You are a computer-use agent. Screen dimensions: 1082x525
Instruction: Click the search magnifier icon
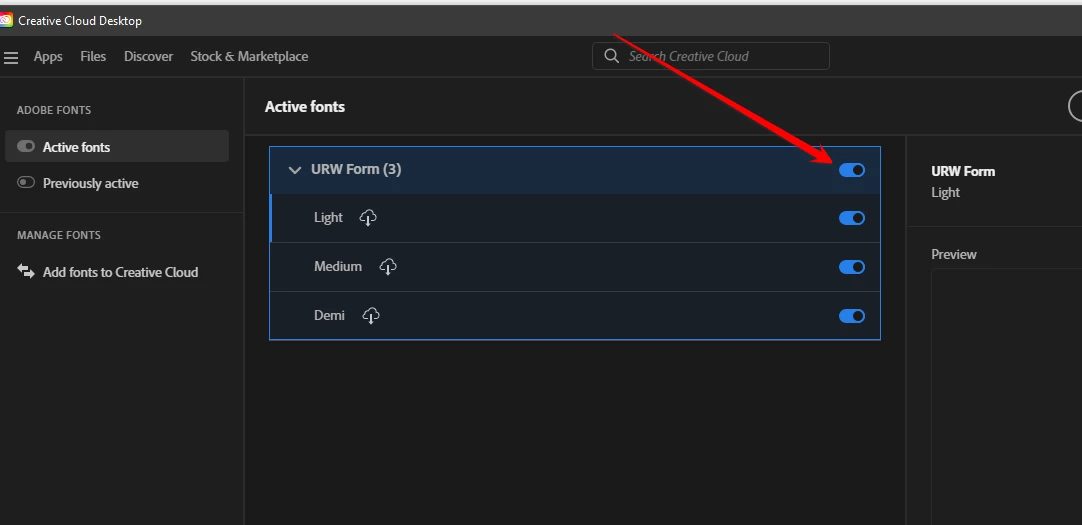(x=611, y=56)
